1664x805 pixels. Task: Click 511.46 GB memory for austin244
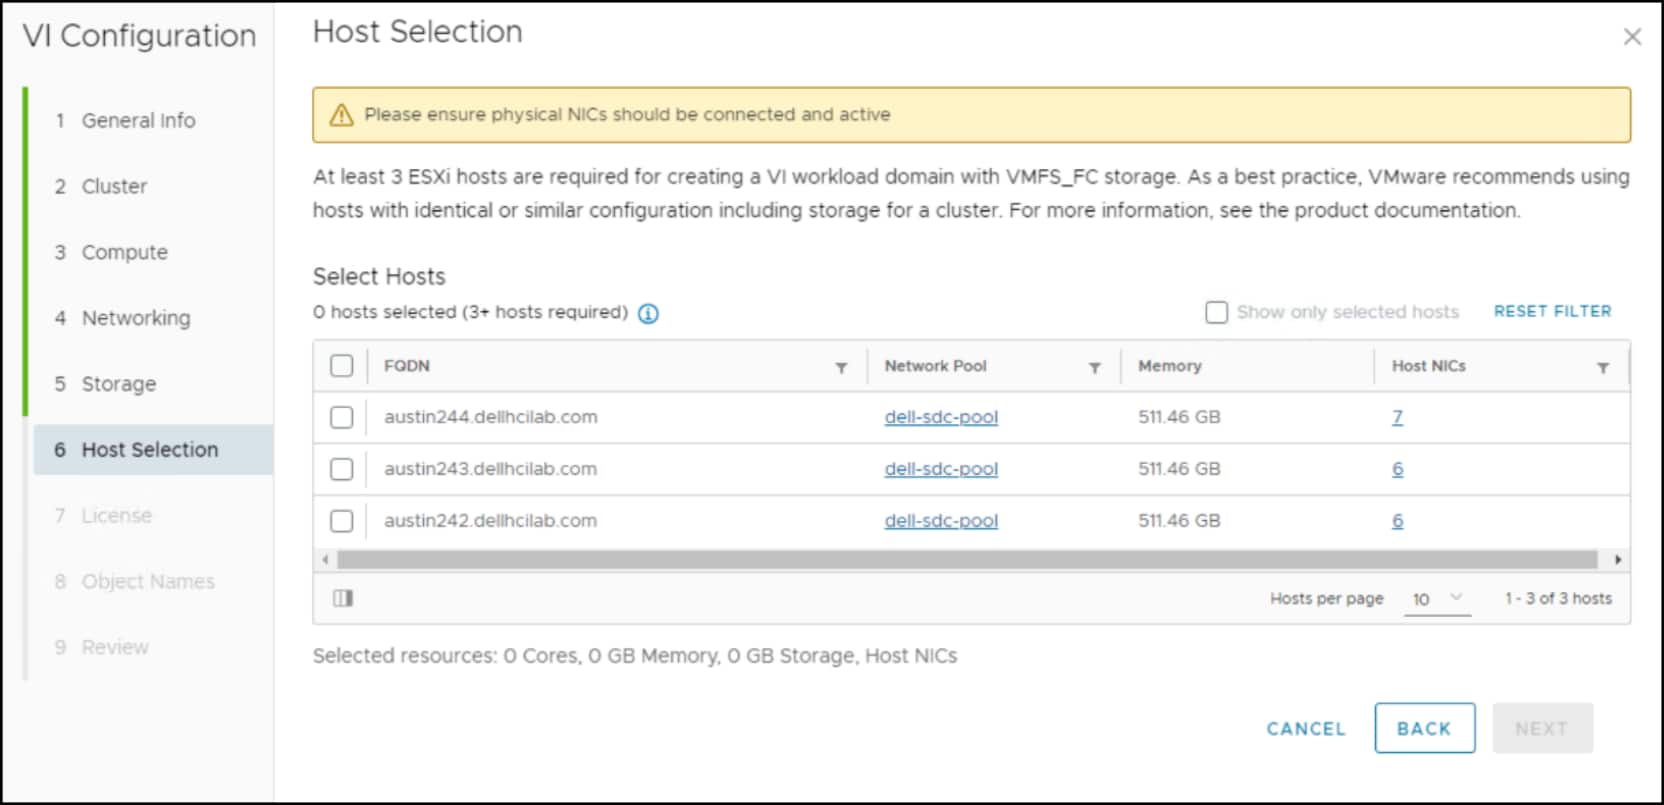pyautogui.click(x=1179, y=417)
